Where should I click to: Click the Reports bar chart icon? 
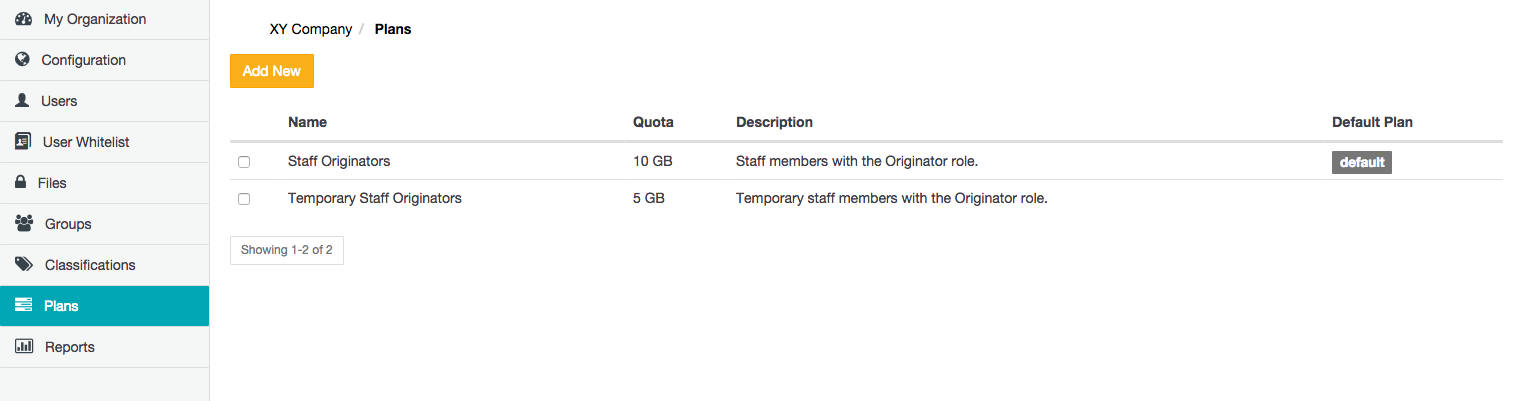[24, 347]
